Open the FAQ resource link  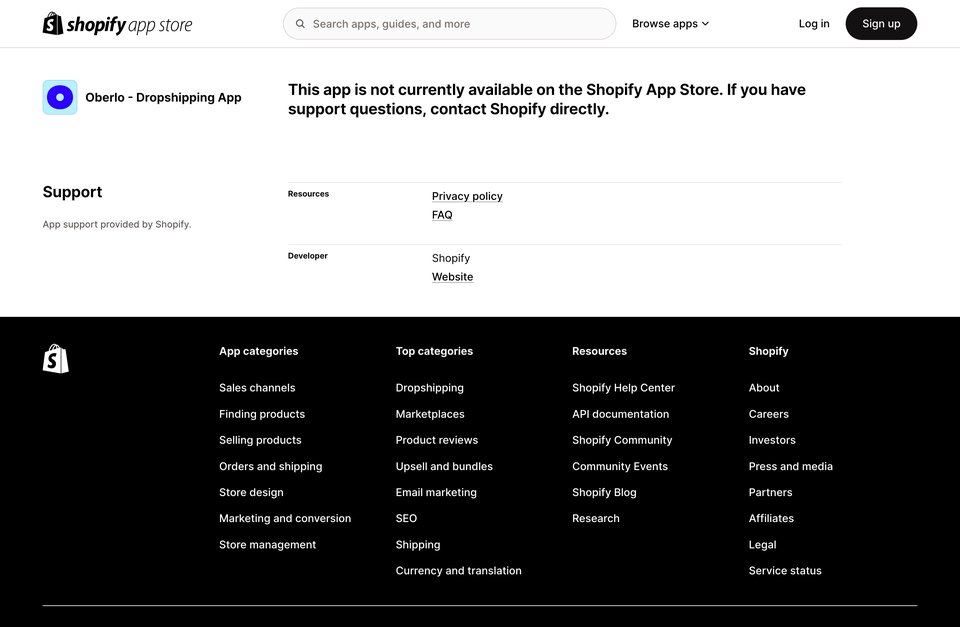[x=442, y=215]
